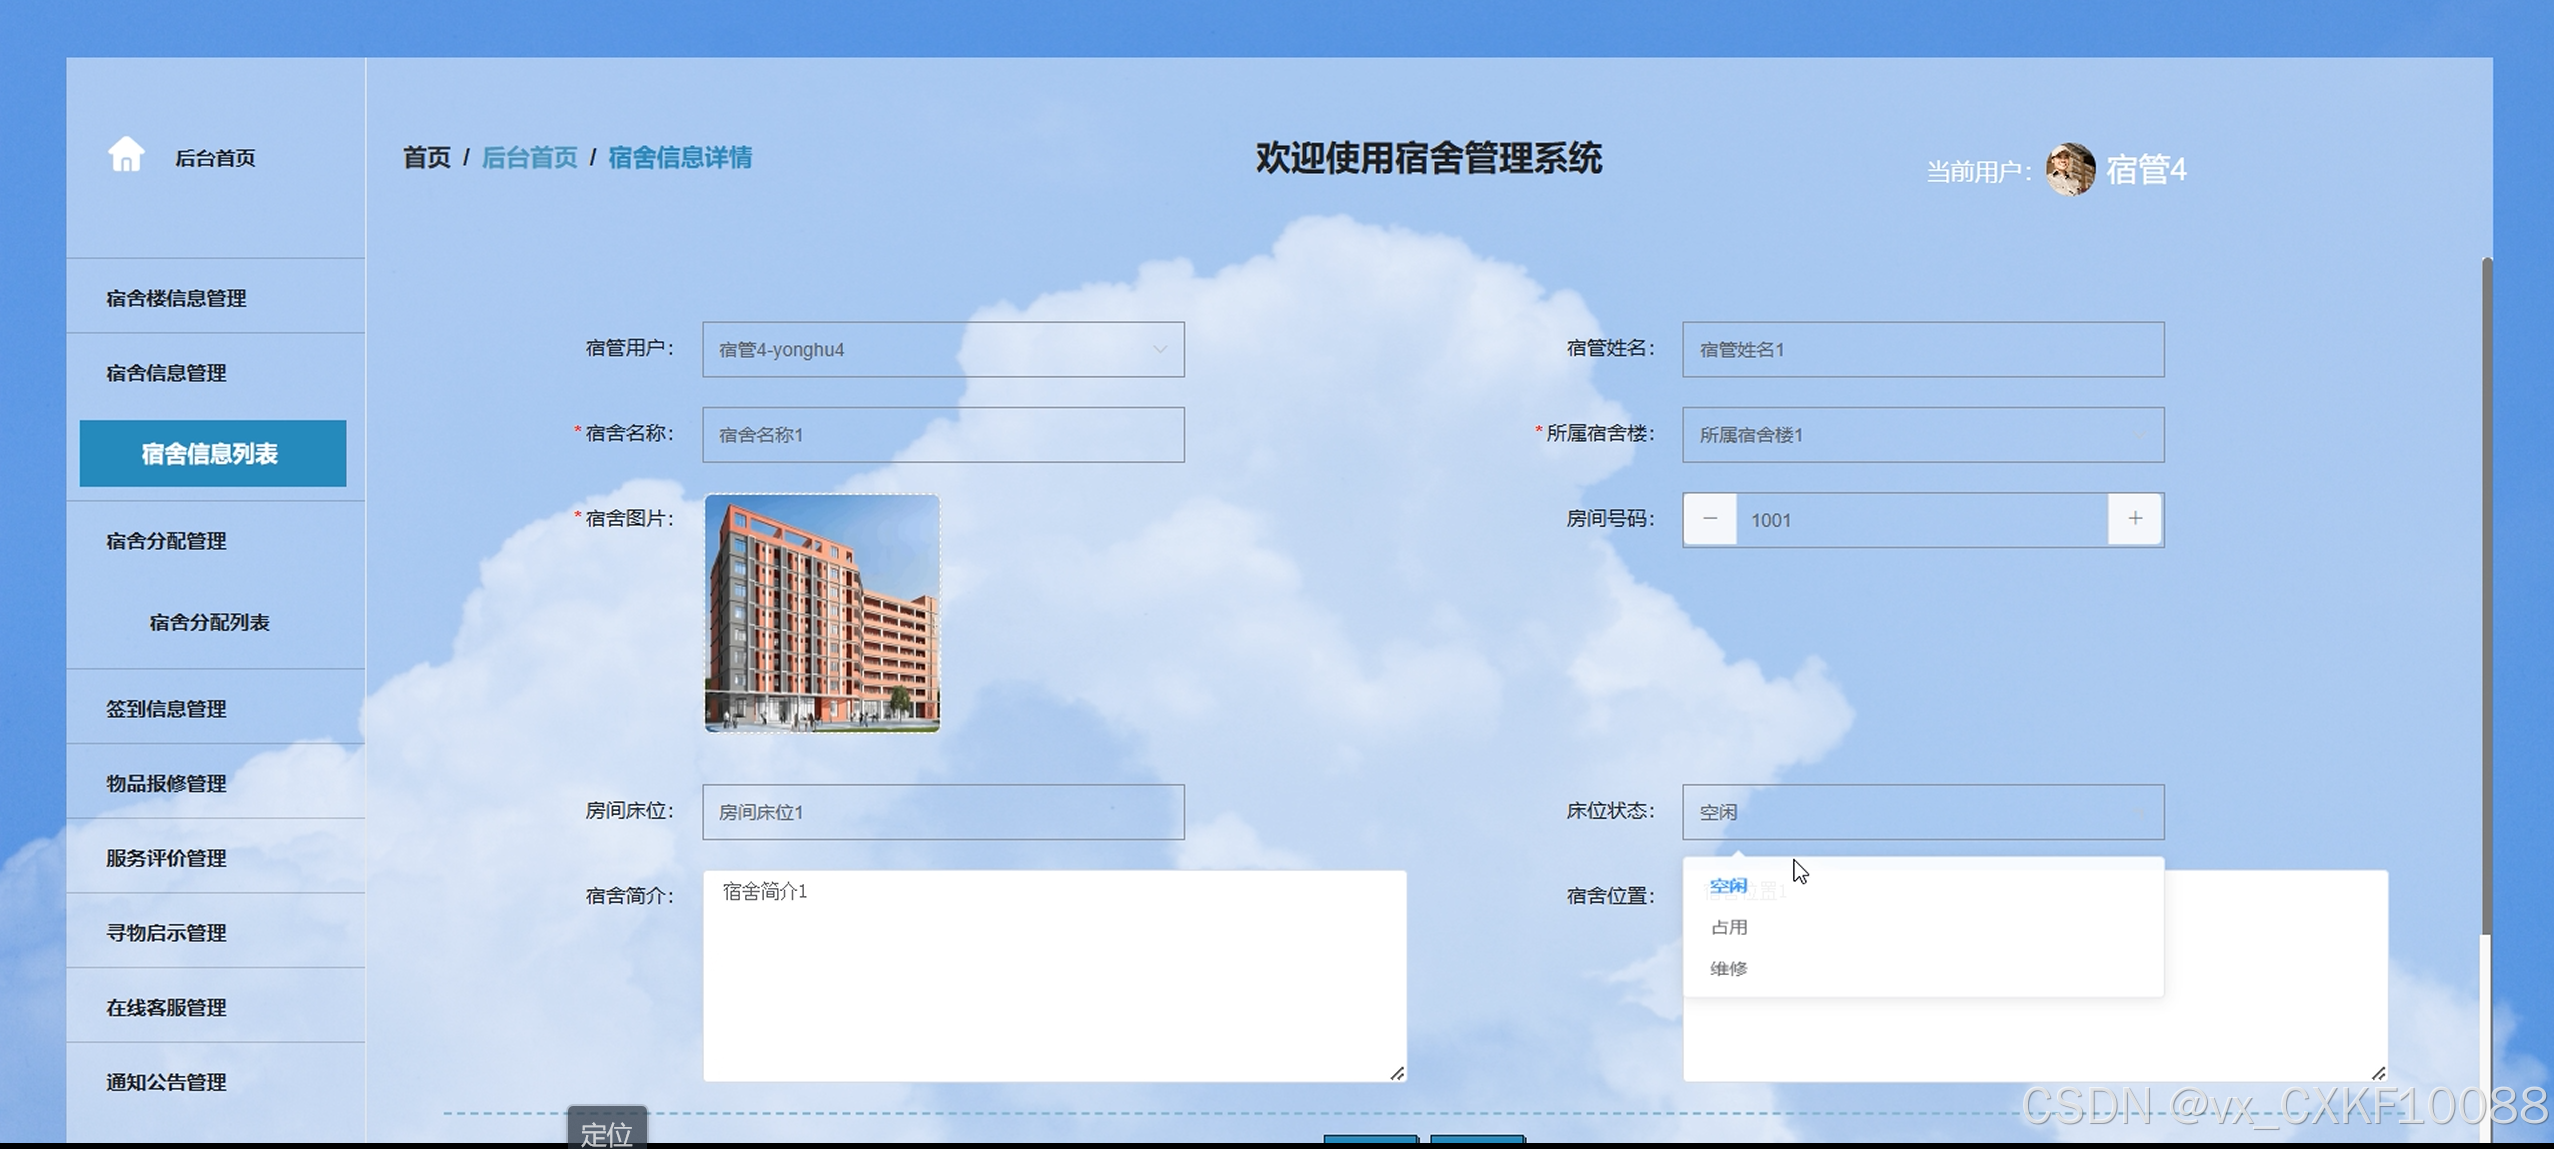Choose 维修 in the bed status list
The width and height of the screenshot is (2554, 1149).
pos(1729,968)
